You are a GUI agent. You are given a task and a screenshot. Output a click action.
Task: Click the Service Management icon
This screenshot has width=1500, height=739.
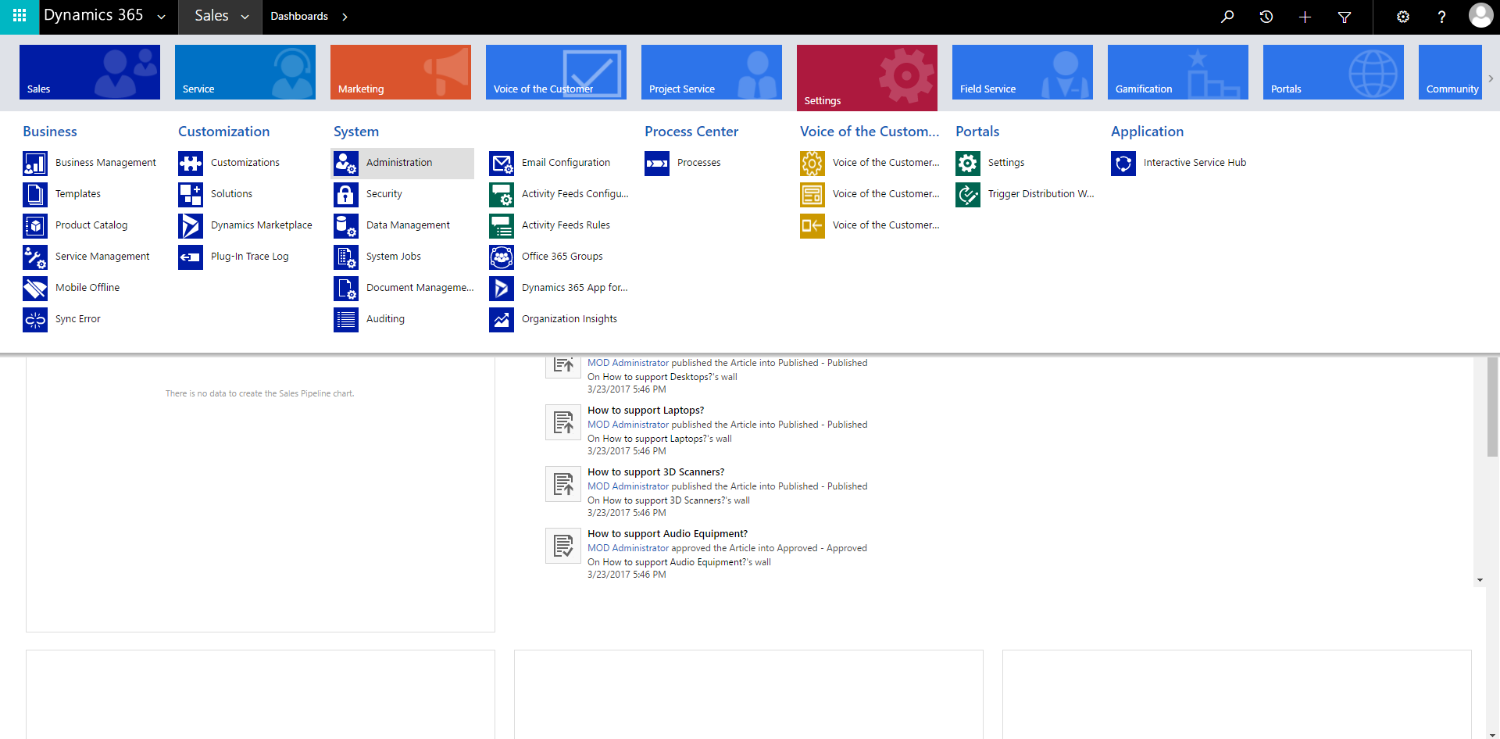click(x=35, y=257)
